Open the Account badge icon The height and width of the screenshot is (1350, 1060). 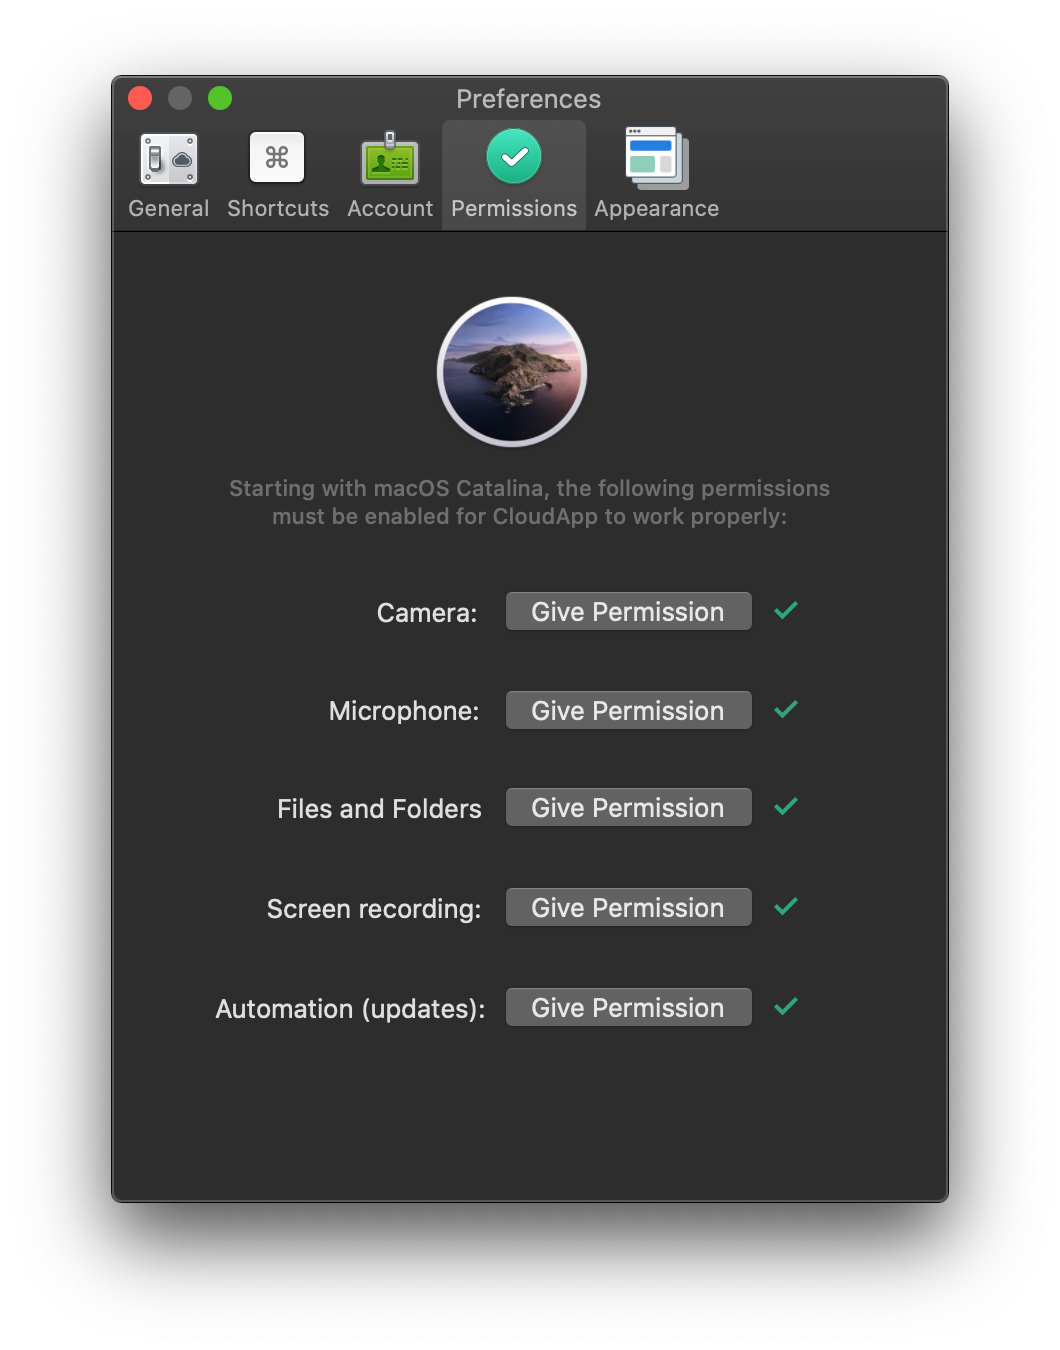[390, 159]
